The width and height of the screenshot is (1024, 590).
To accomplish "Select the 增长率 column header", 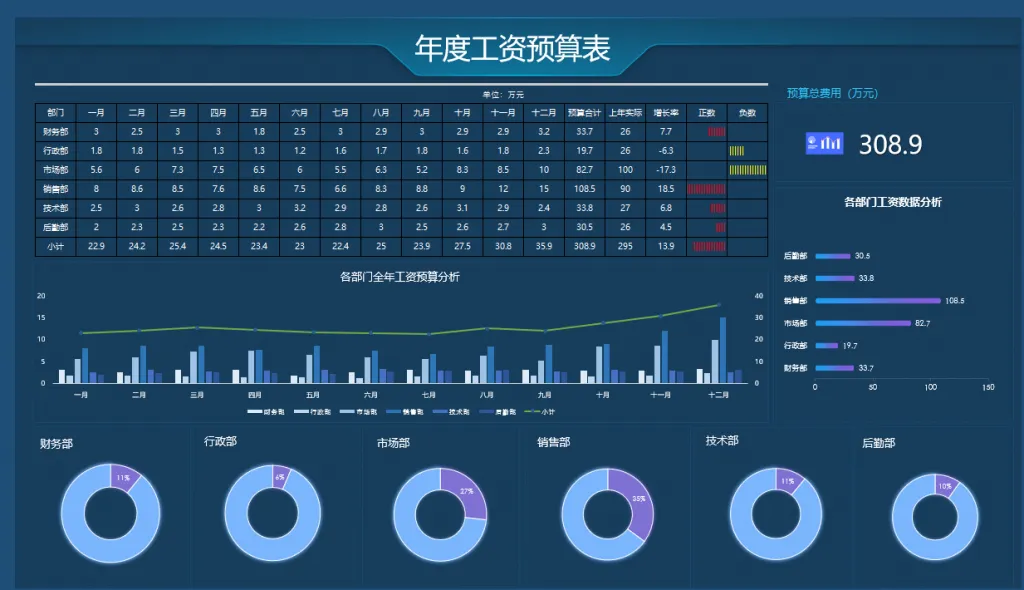I will tap(666, 113).
